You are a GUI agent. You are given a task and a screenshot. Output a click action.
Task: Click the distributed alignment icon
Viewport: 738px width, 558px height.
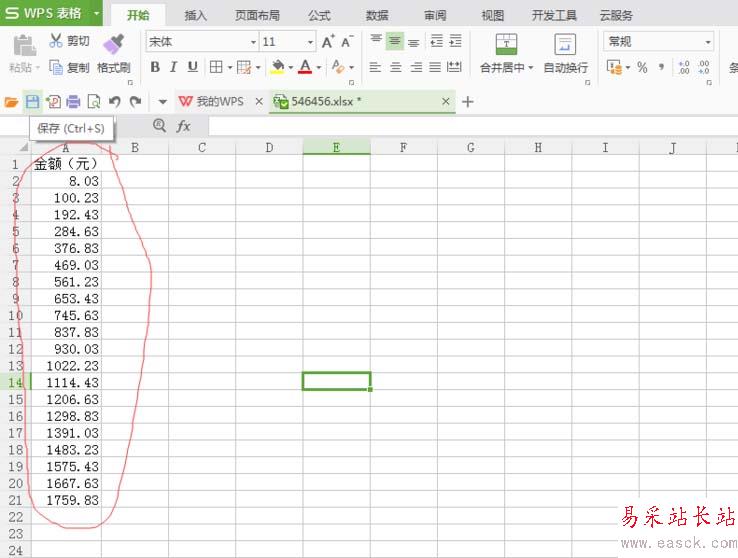tap(454, 67)
